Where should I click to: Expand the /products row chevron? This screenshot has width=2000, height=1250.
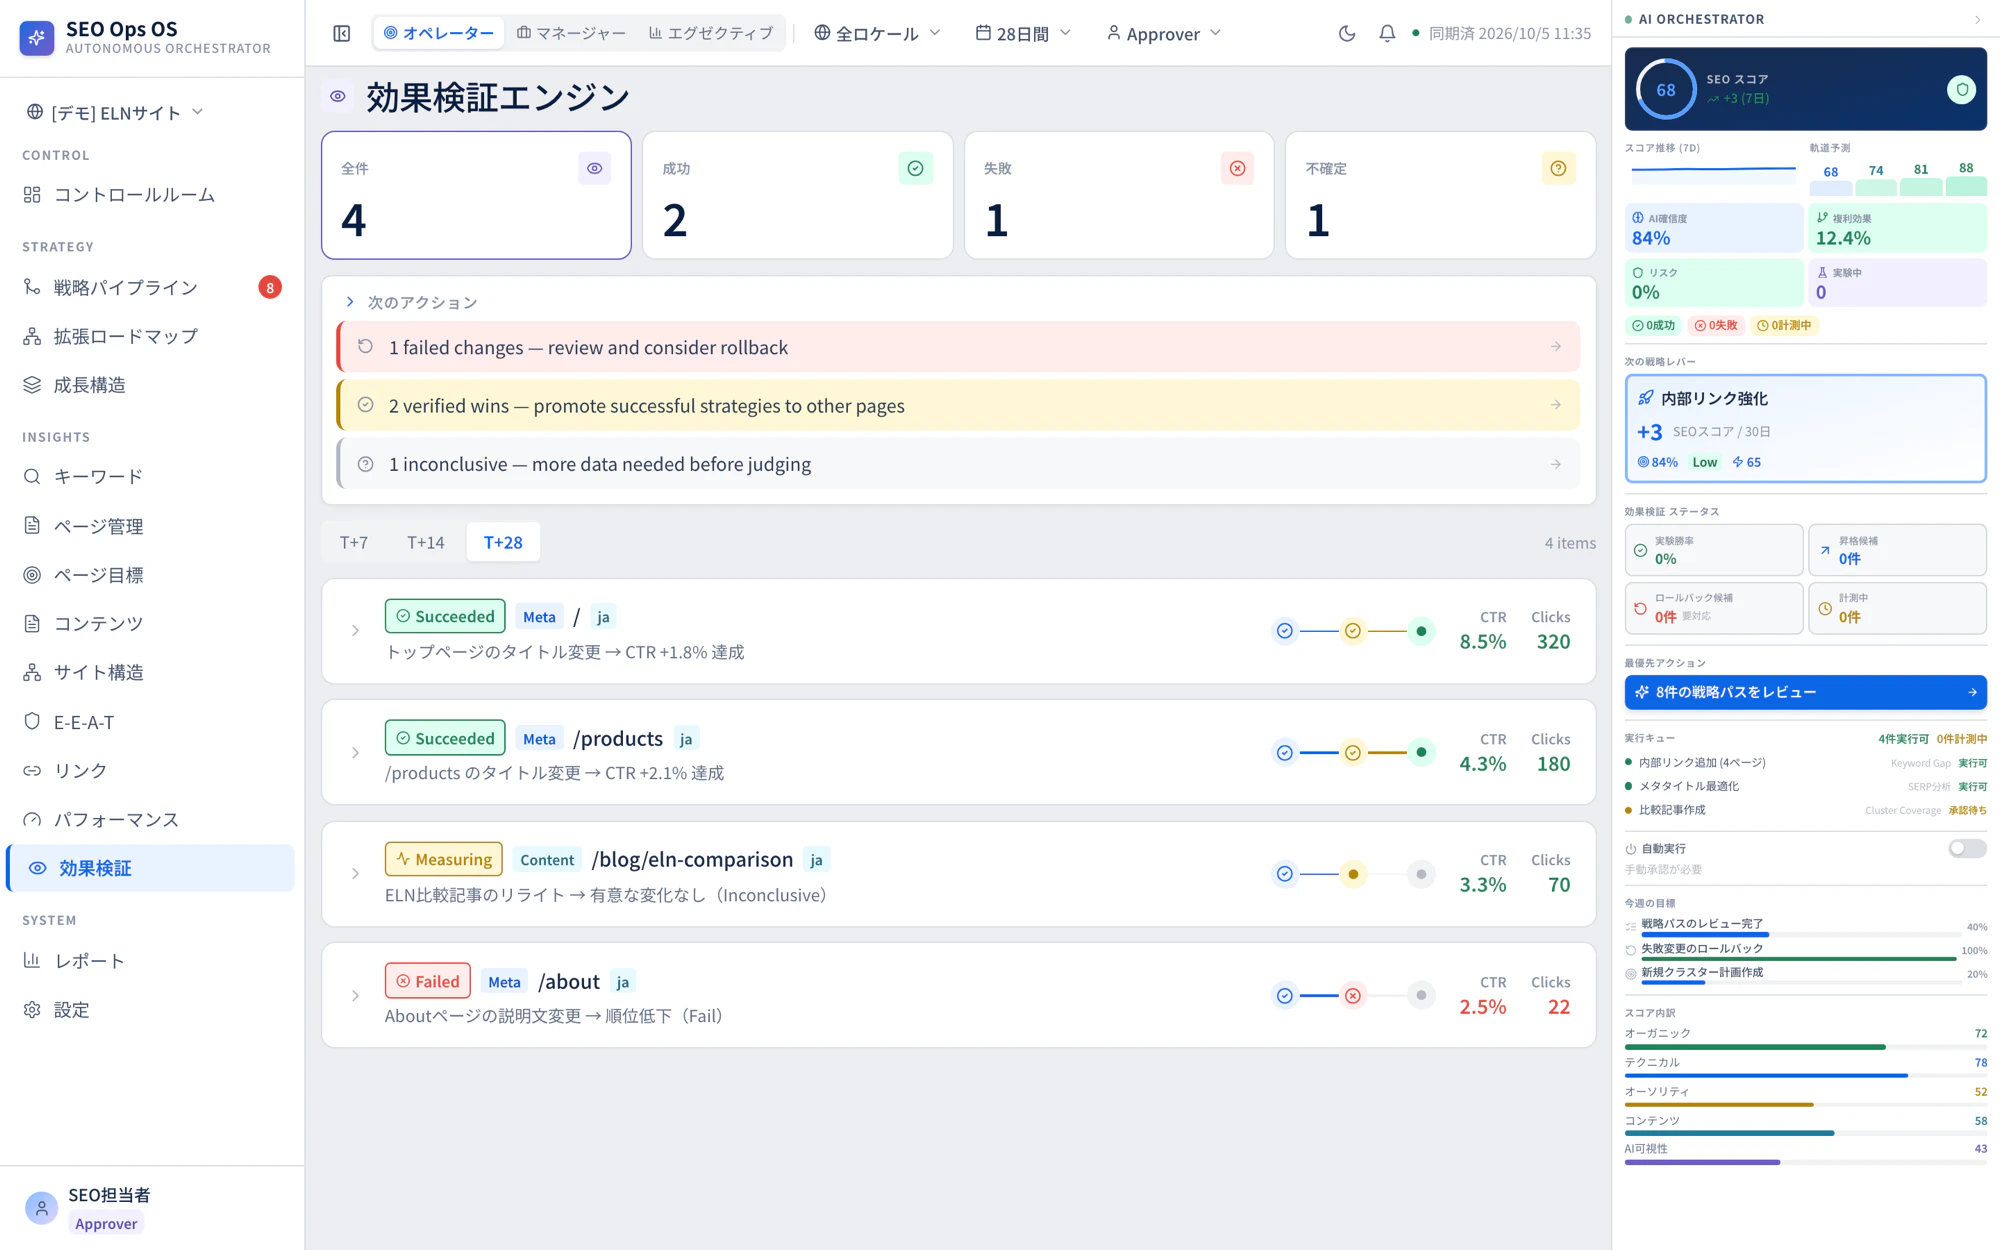(355, 753)
